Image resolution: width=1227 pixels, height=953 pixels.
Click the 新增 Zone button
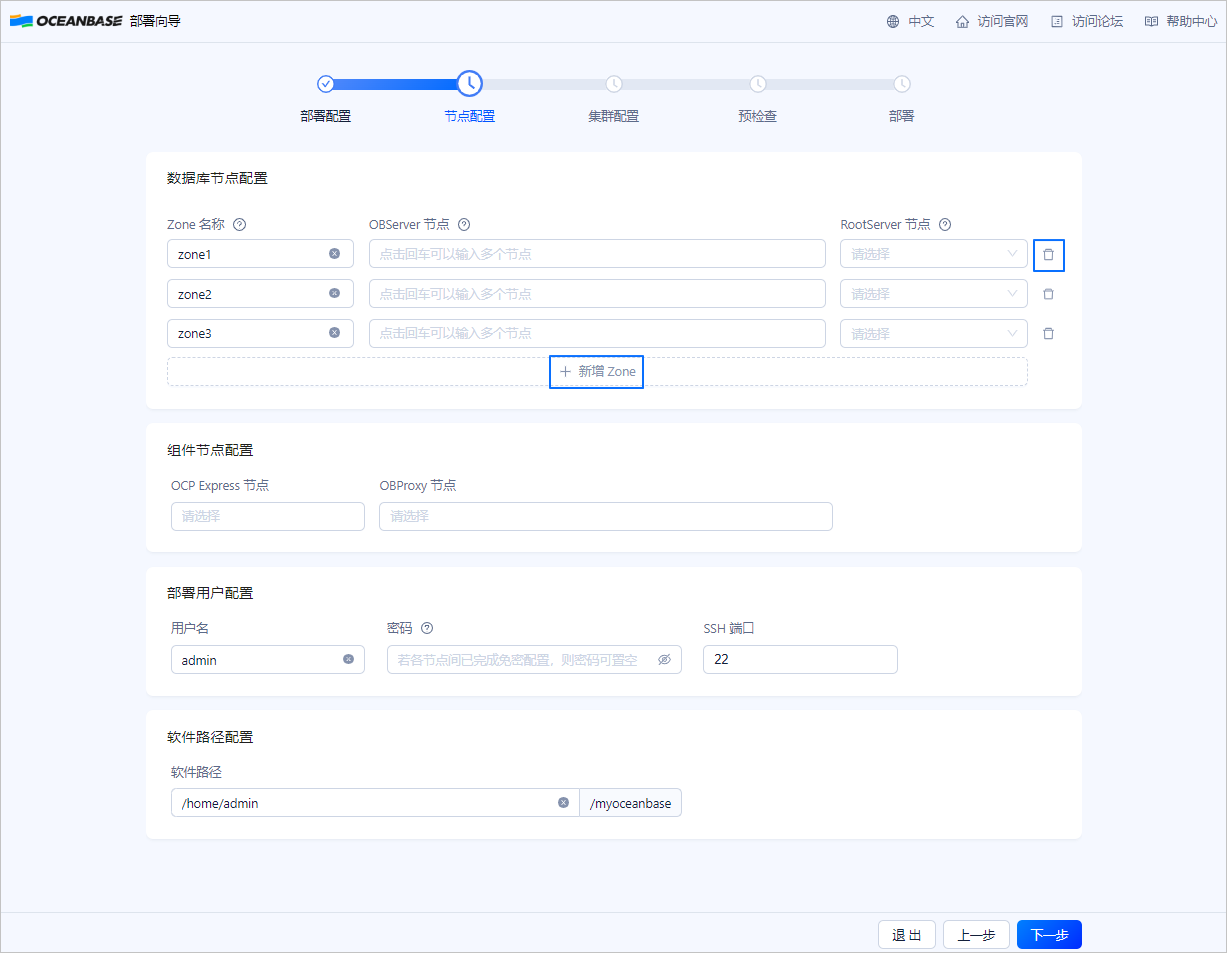pos(596,371)
